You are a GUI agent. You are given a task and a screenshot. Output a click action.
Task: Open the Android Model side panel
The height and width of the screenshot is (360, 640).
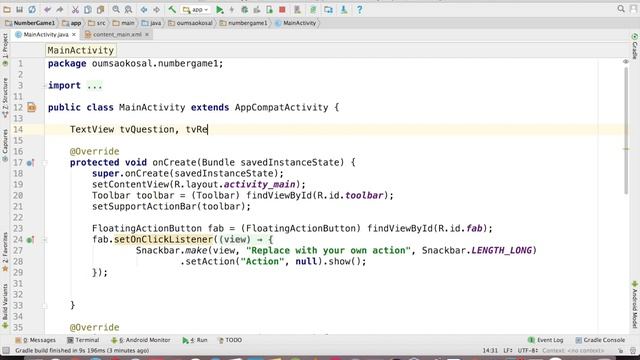tap(635, 304)
